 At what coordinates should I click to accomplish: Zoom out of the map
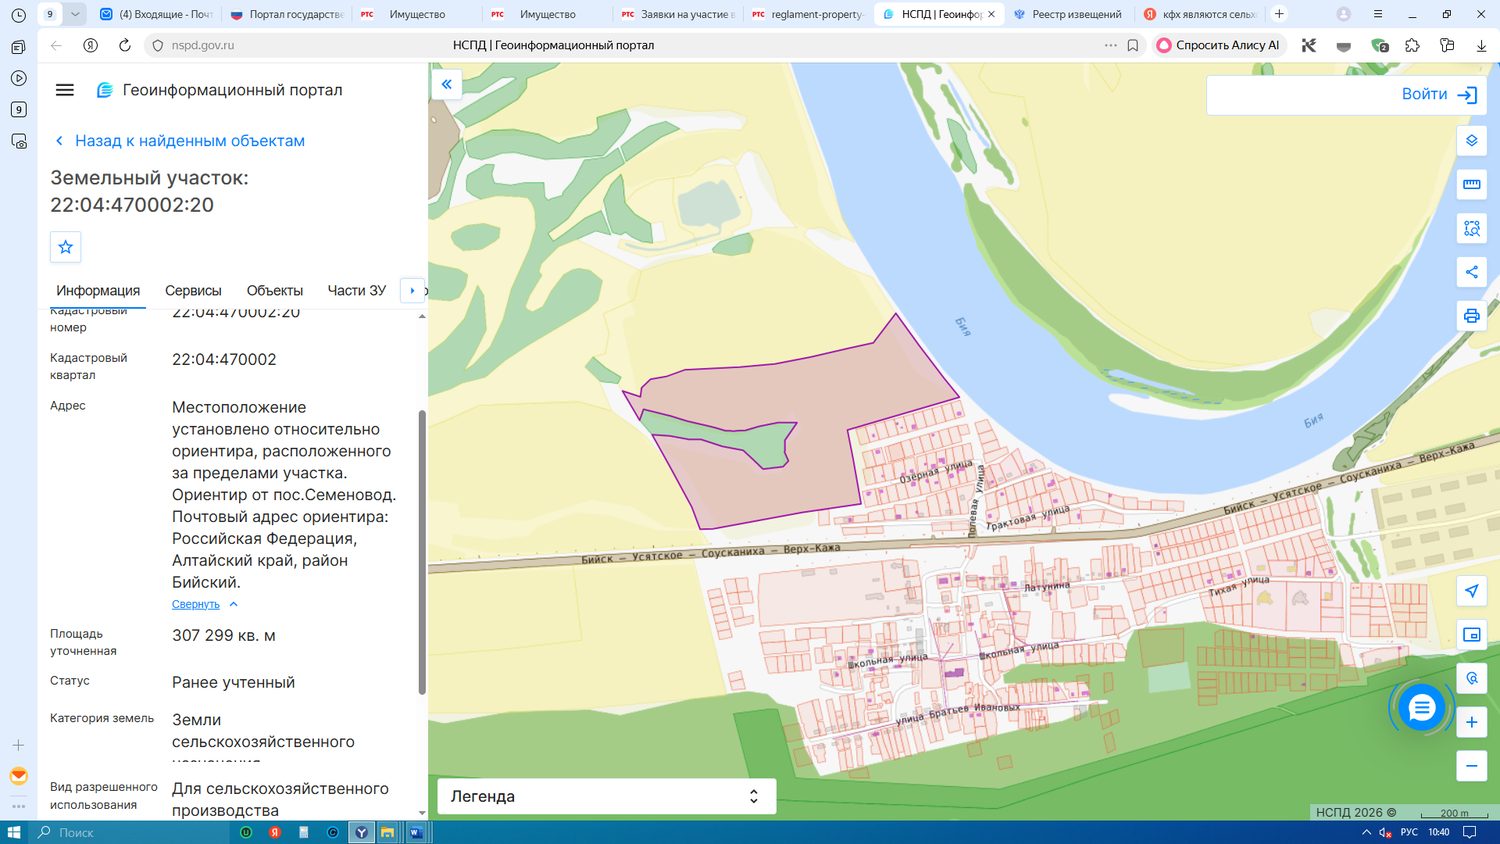point(1471,766)
